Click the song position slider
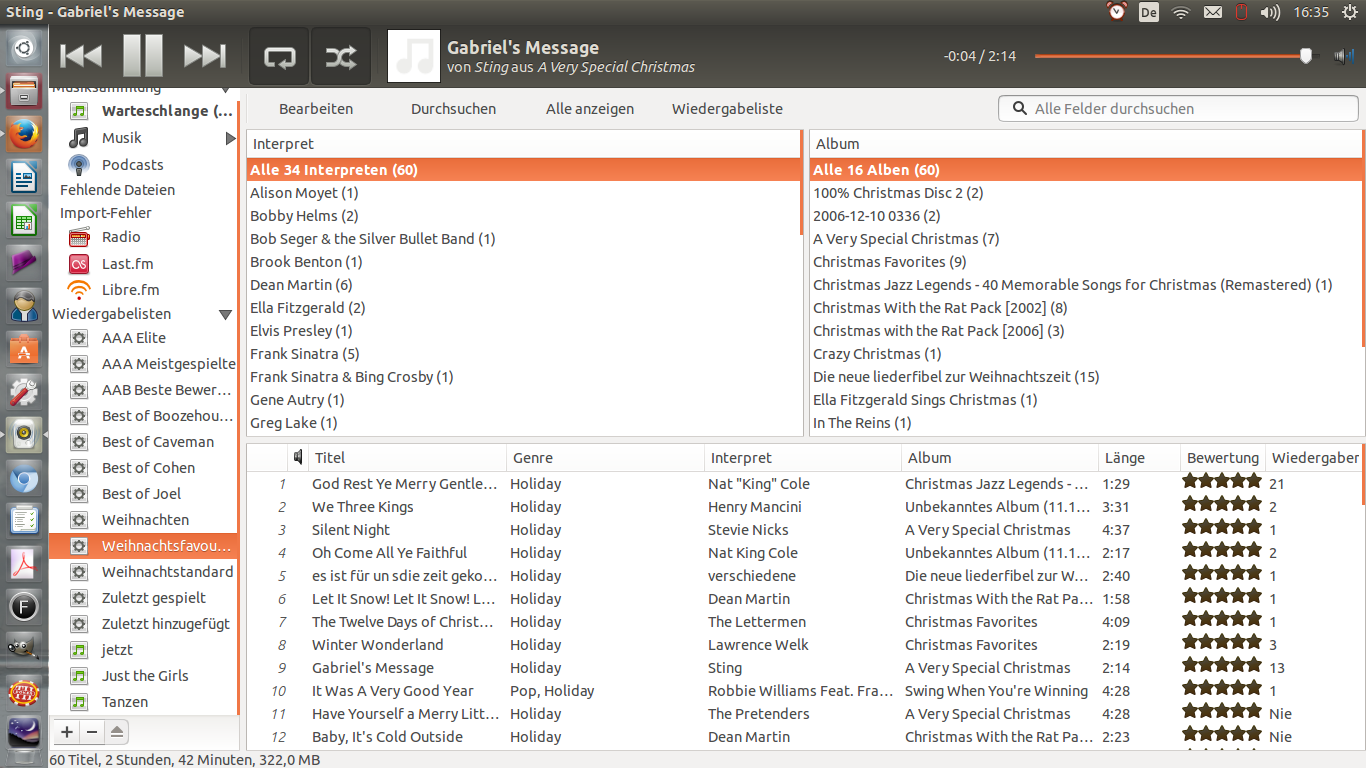Viewport: 1366px width, 768px height. [x=1170, y=56]
